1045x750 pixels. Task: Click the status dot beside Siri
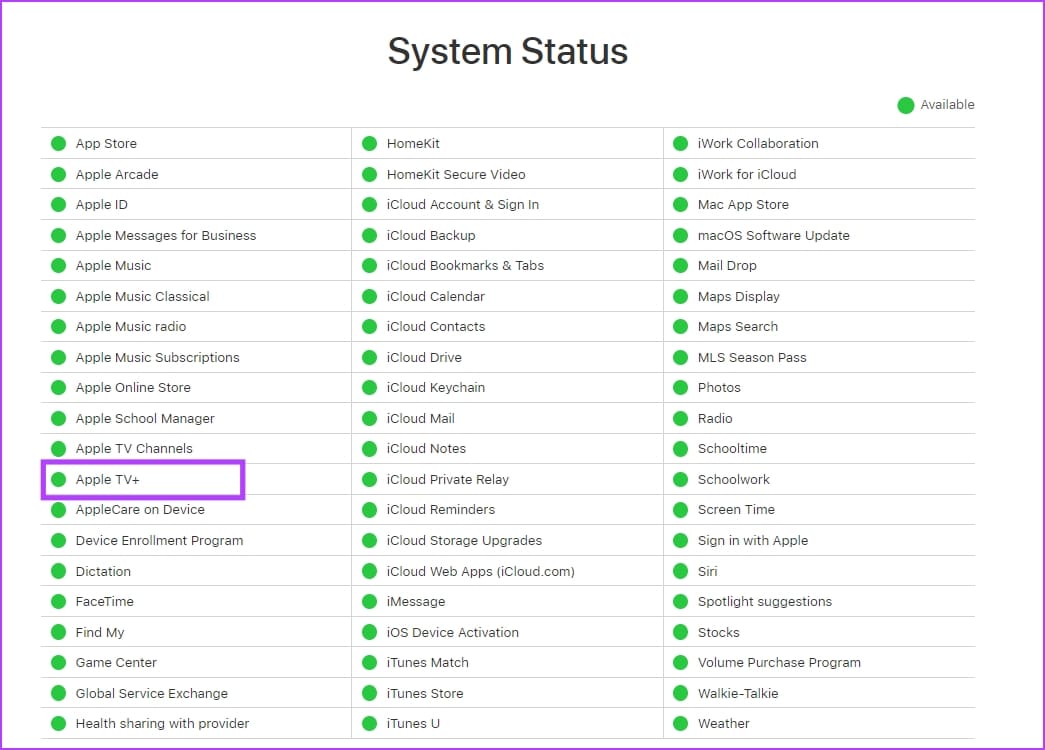[x=680, y=571]
